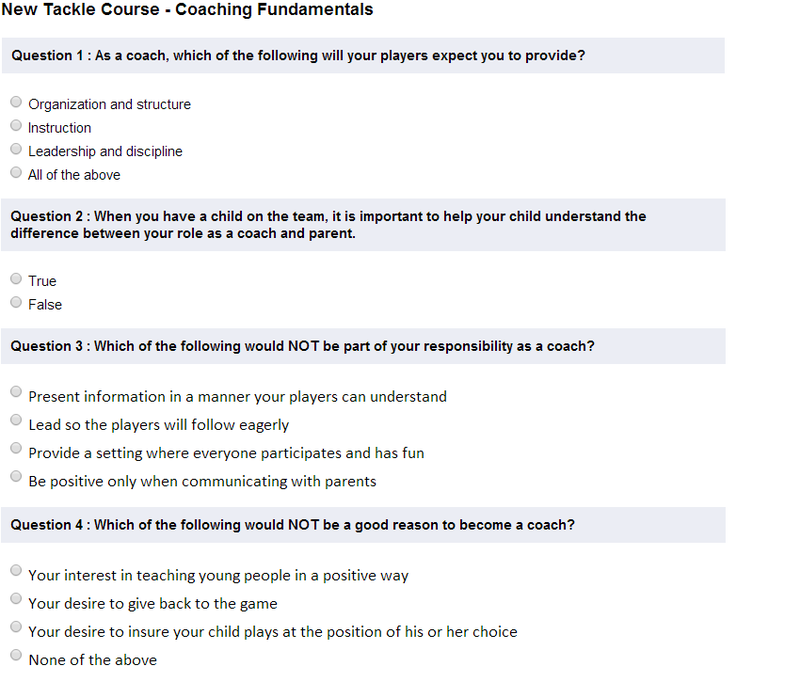
Task: Select 'Provide a setting where everyone participates'
Action: 16,448
